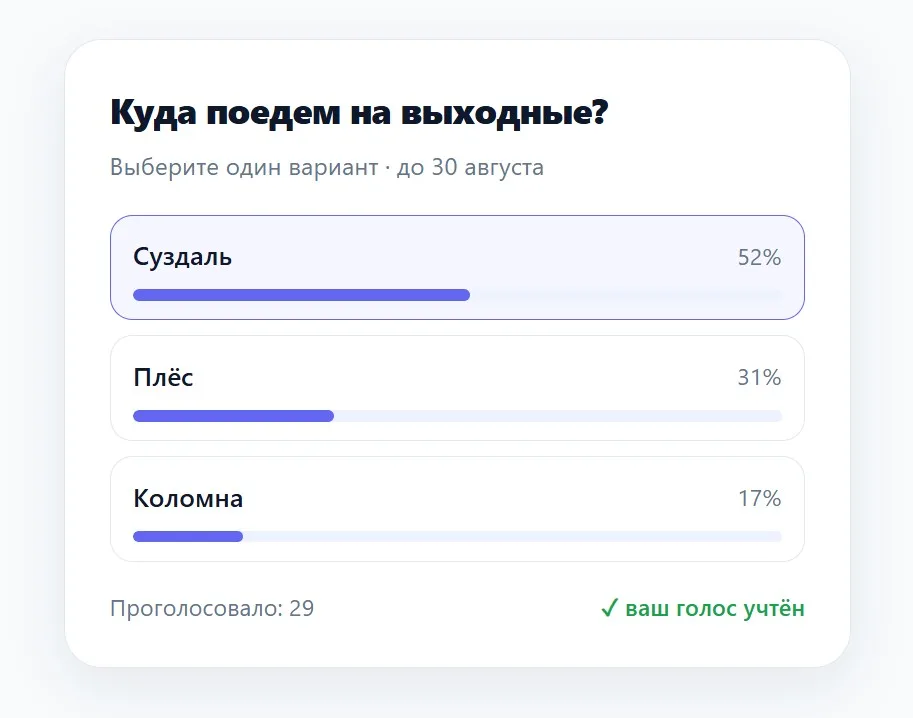Choose the Плёс poll option
The image size is (913, 718).
pyautogui.click(x=457, y=388)
